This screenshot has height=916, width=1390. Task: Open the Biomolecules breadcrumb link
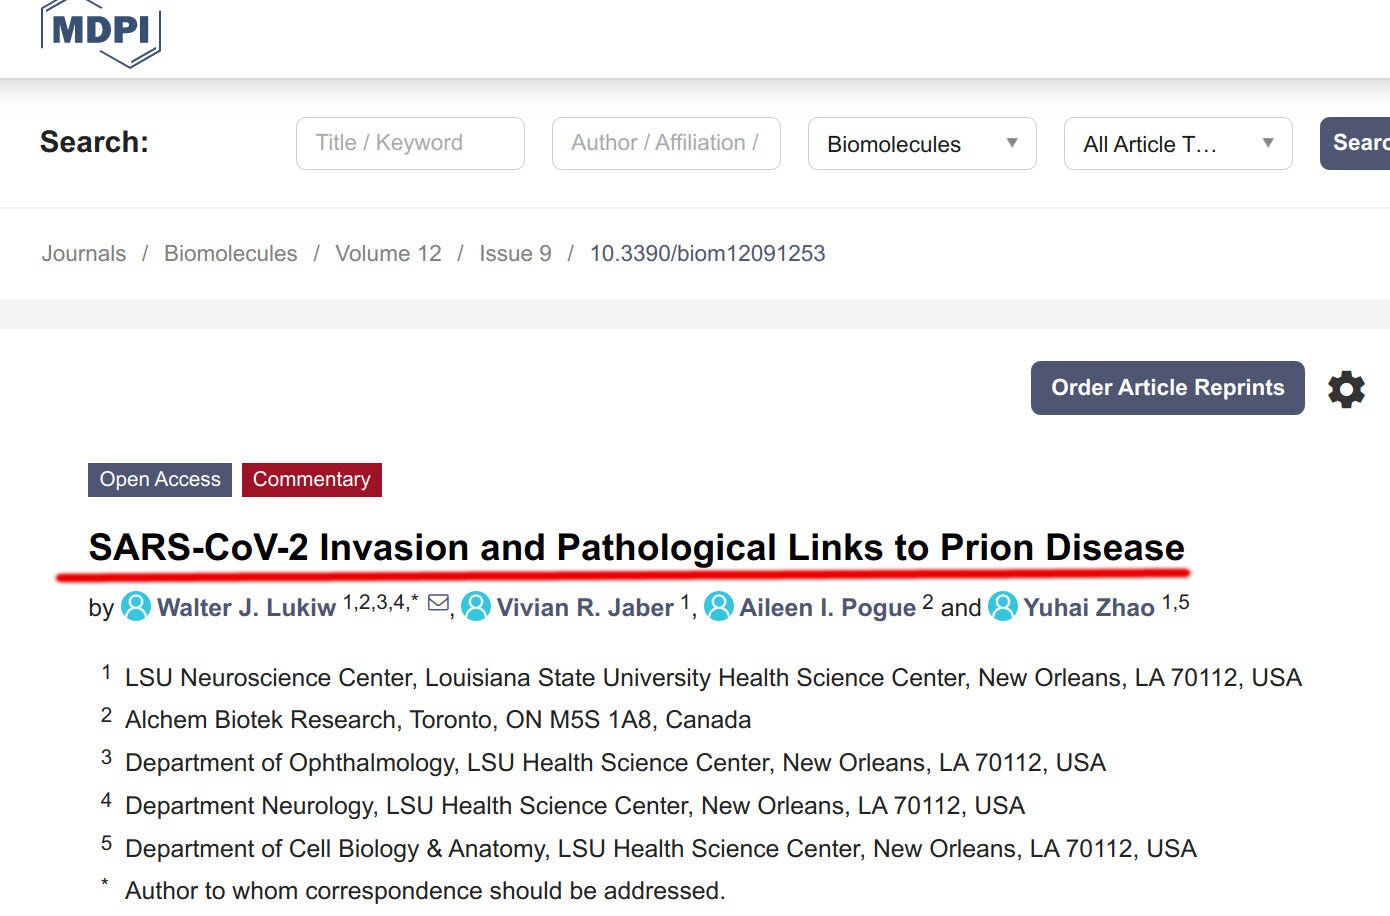click(x=231, y=254)
